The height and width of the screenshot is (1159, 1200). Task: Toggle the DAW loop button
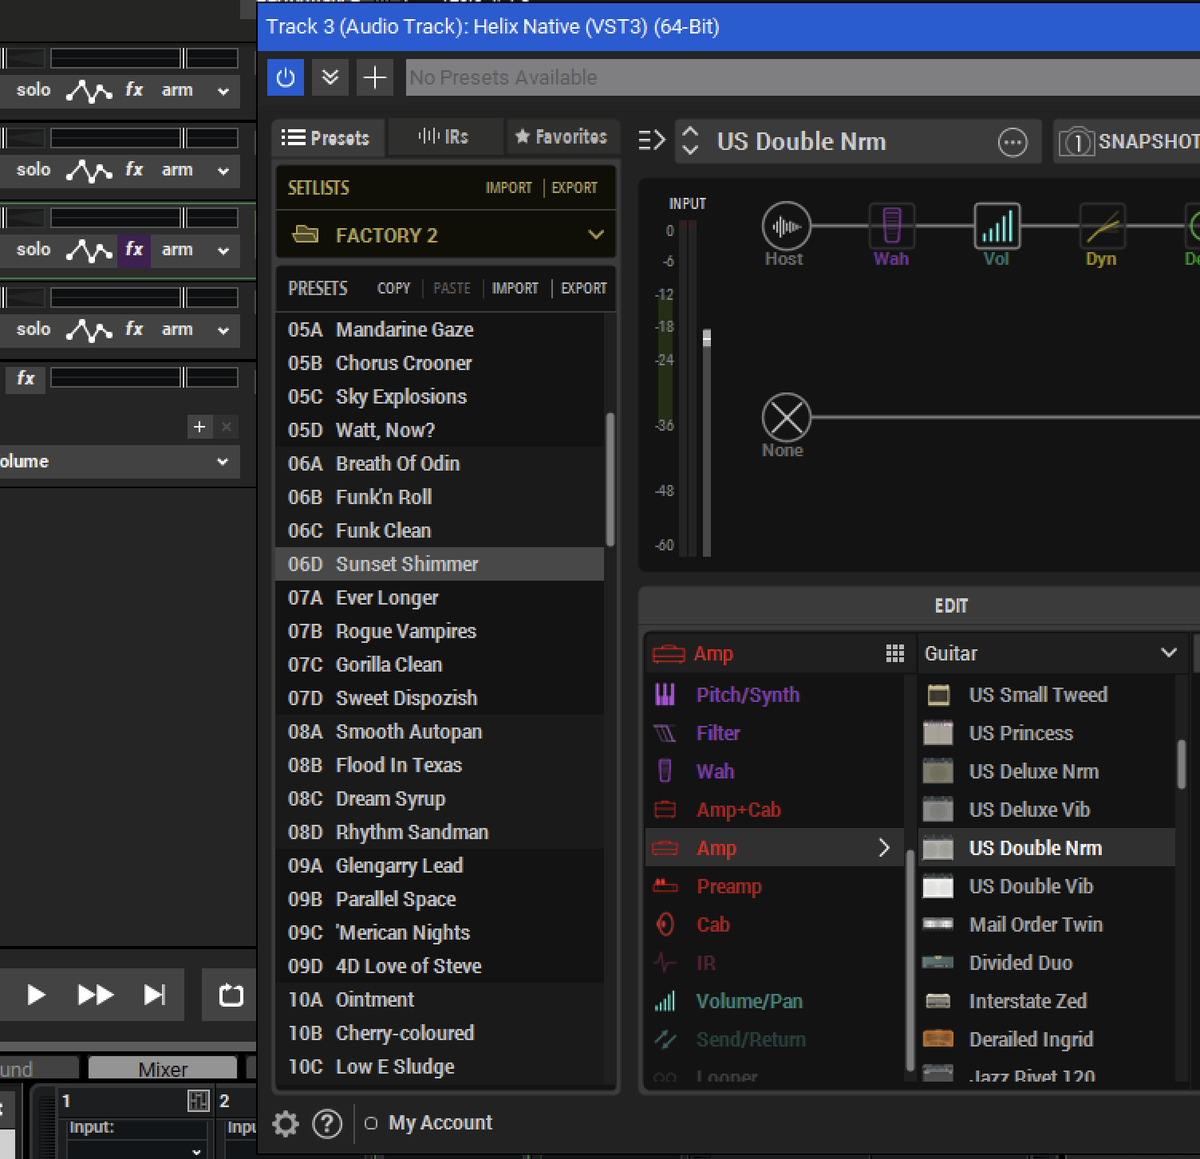click(x=230, y=994)
